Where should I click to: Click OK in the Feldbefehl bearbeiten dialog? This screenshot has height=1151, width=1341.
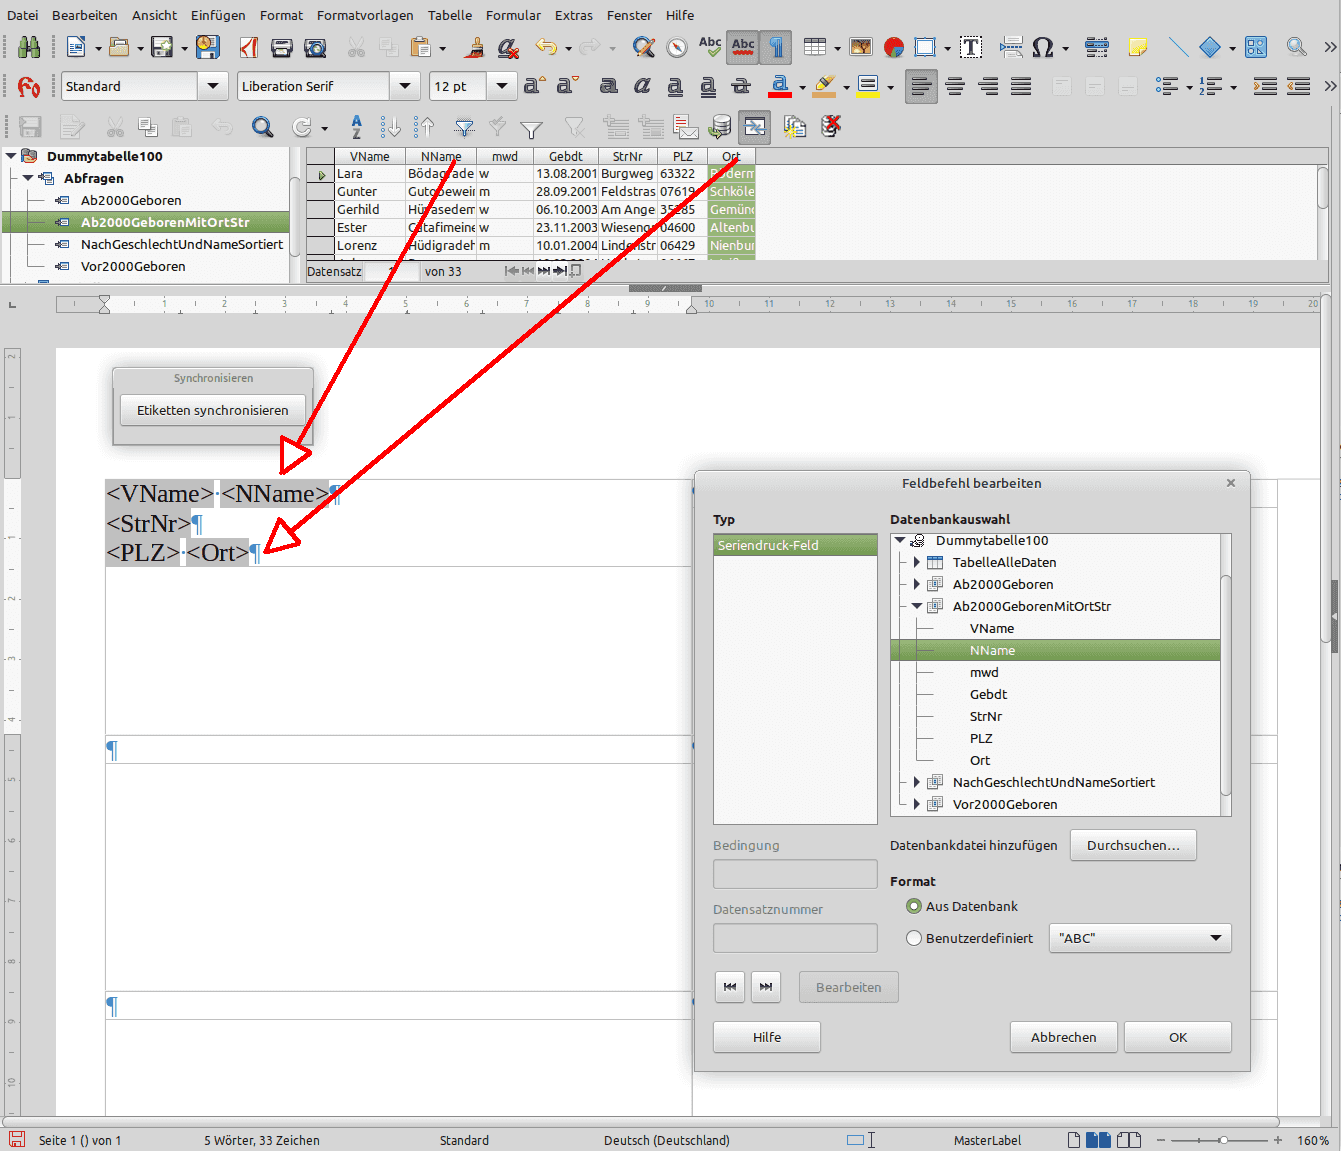pos(1178,1037)
